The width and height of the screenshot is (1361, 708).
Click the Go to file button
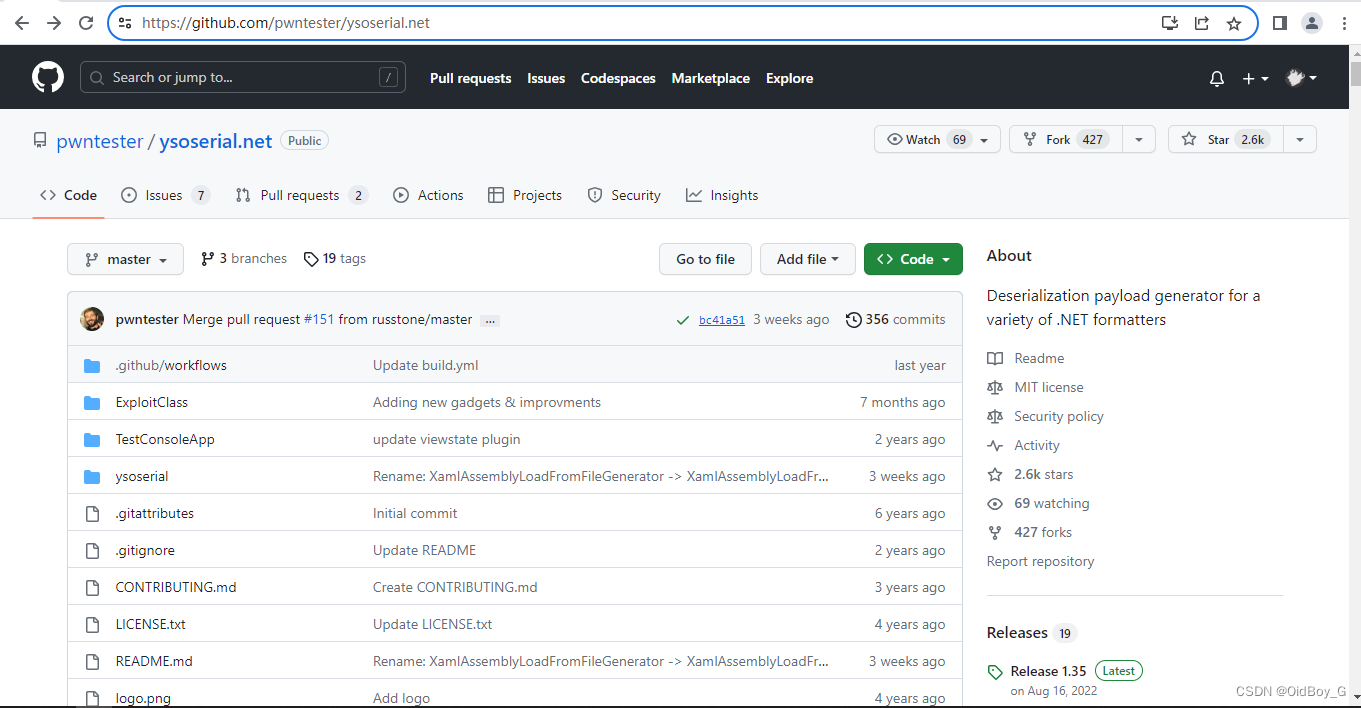click(x=705, y=259)
